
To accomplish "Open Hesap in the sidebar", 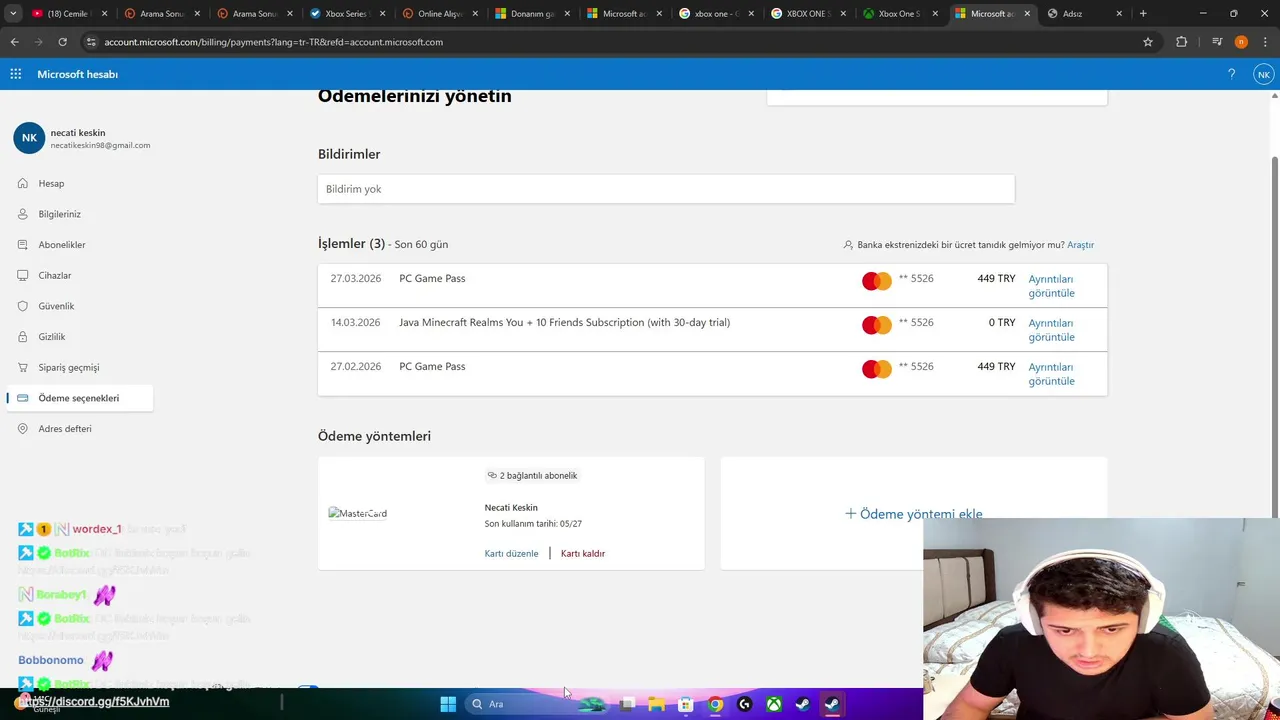I will [51, 184].
